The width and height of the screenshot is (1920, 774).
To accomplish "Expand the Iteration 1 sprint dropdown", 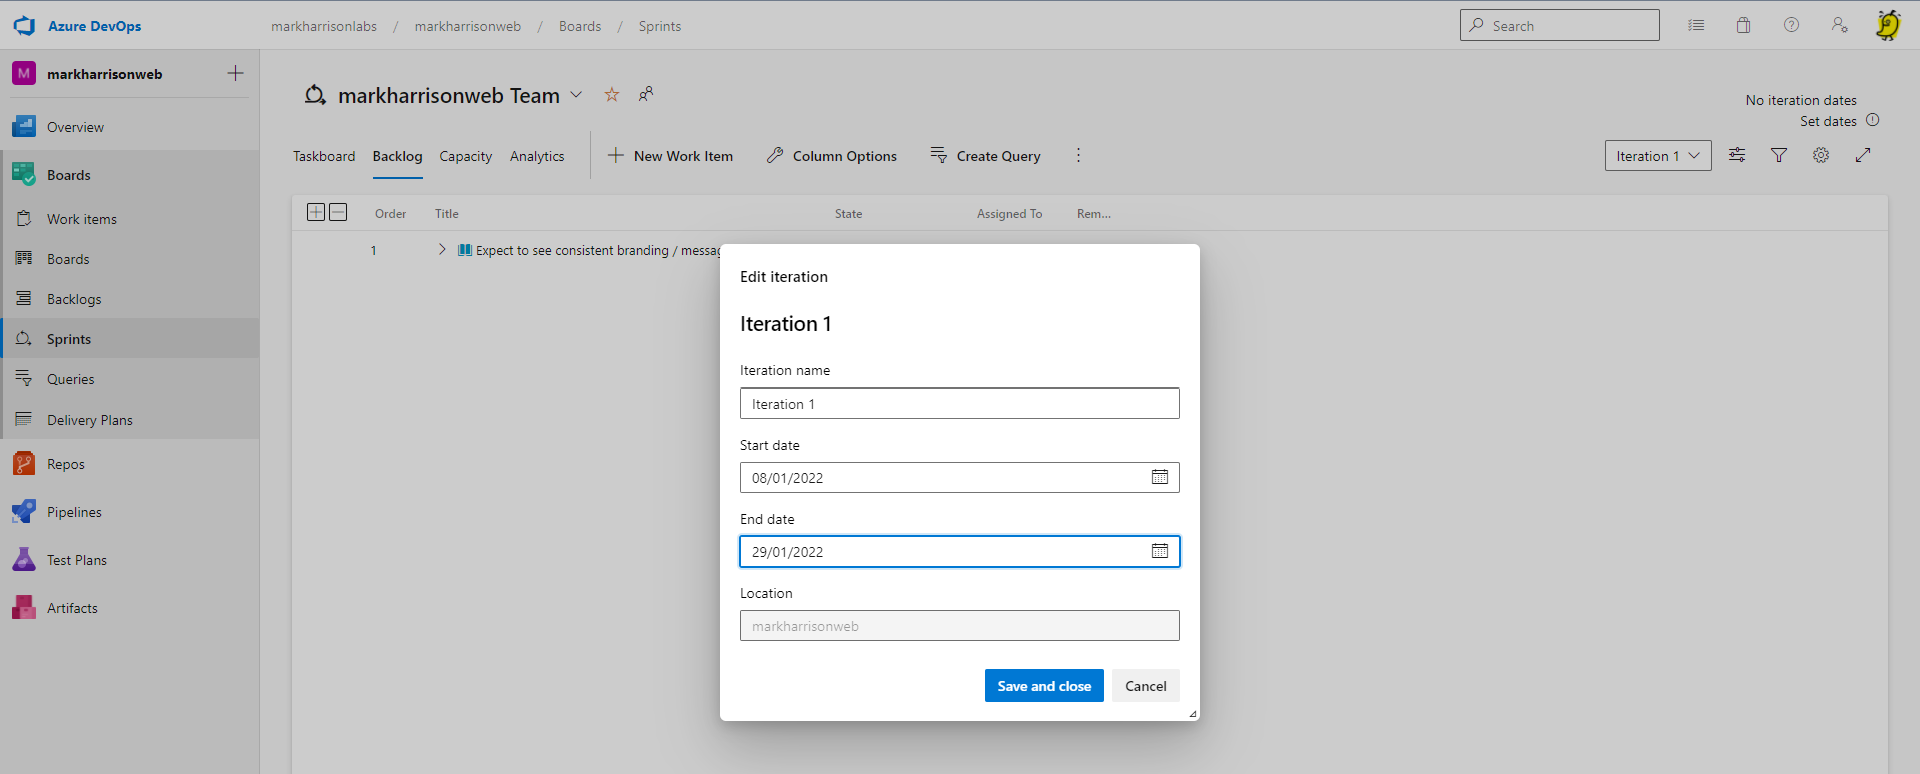I will pos(1657,156).
